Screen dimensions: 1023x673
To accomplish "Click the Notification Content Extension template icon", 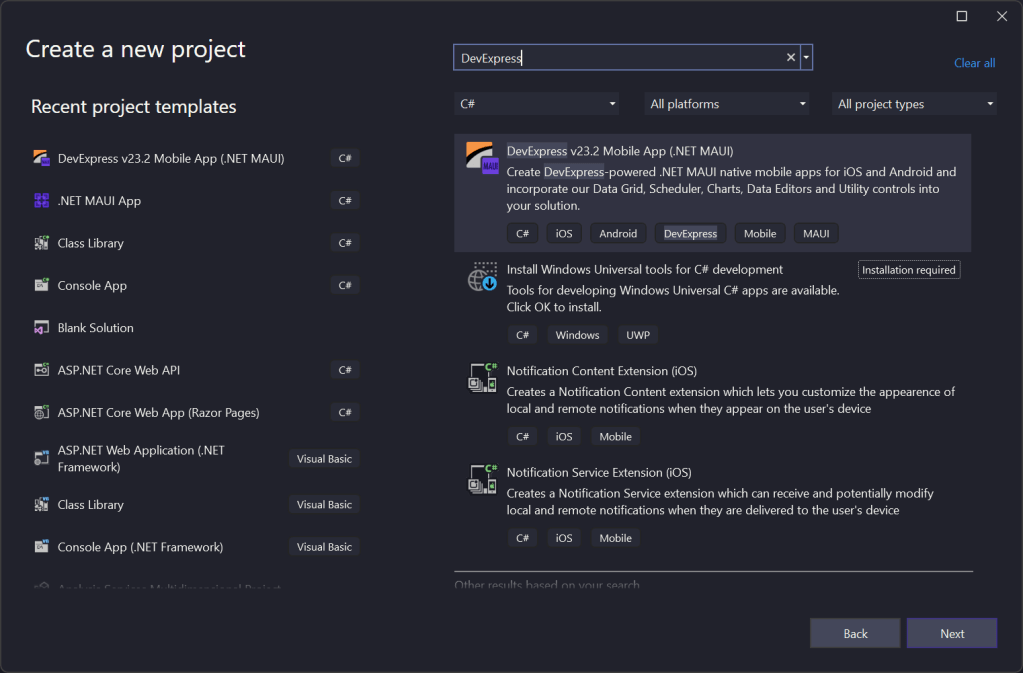I will pyautogui.click(x=483, y=378).
